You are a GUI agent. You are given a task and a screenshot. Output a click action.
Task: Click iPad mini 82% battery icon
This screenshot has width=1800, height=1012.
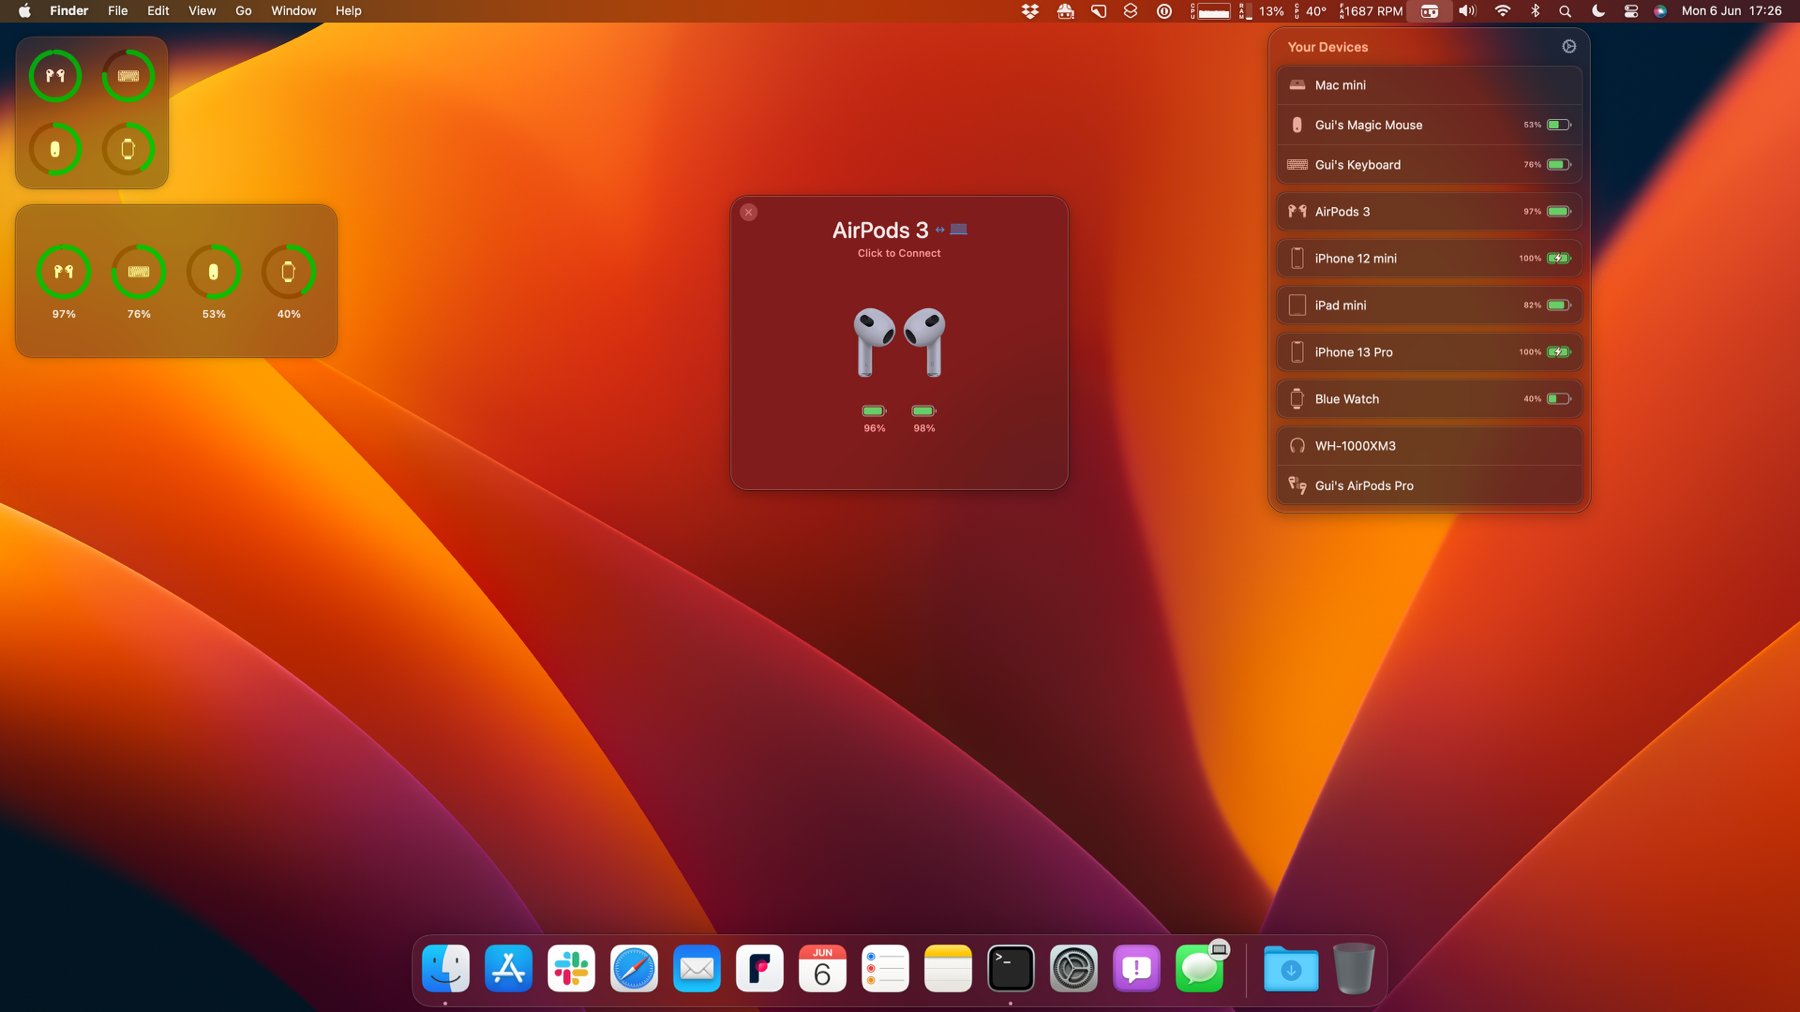1559,305
